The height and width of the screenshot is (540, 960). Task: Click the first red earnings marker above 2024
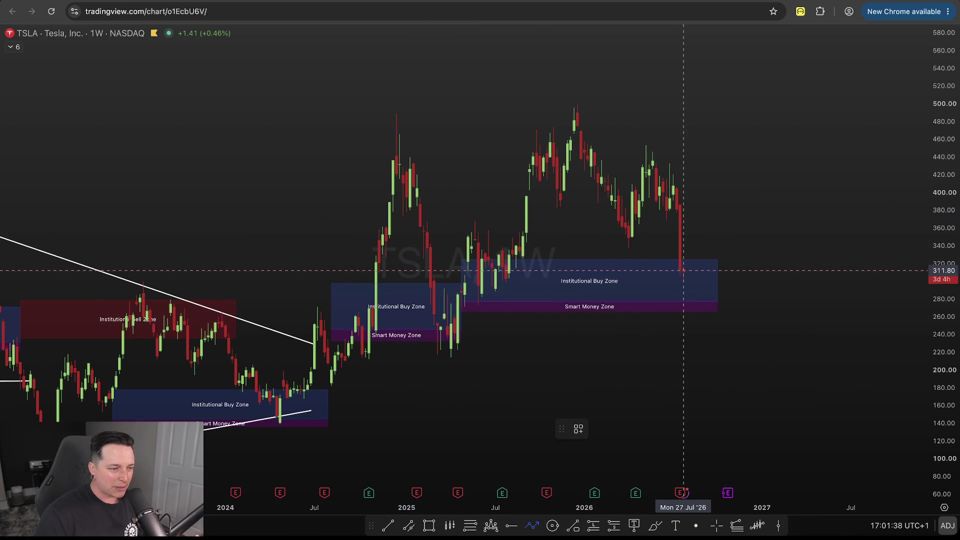pyautogui.click(x=236, y=493)
